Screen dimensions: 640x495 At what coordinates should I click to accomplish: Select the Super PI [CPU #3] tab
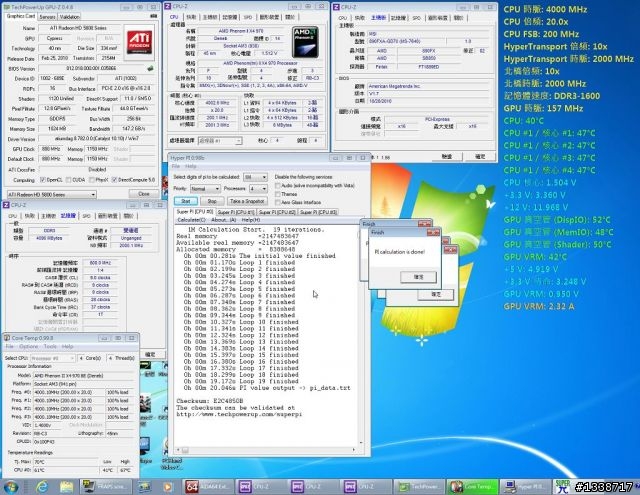point(318,212)
